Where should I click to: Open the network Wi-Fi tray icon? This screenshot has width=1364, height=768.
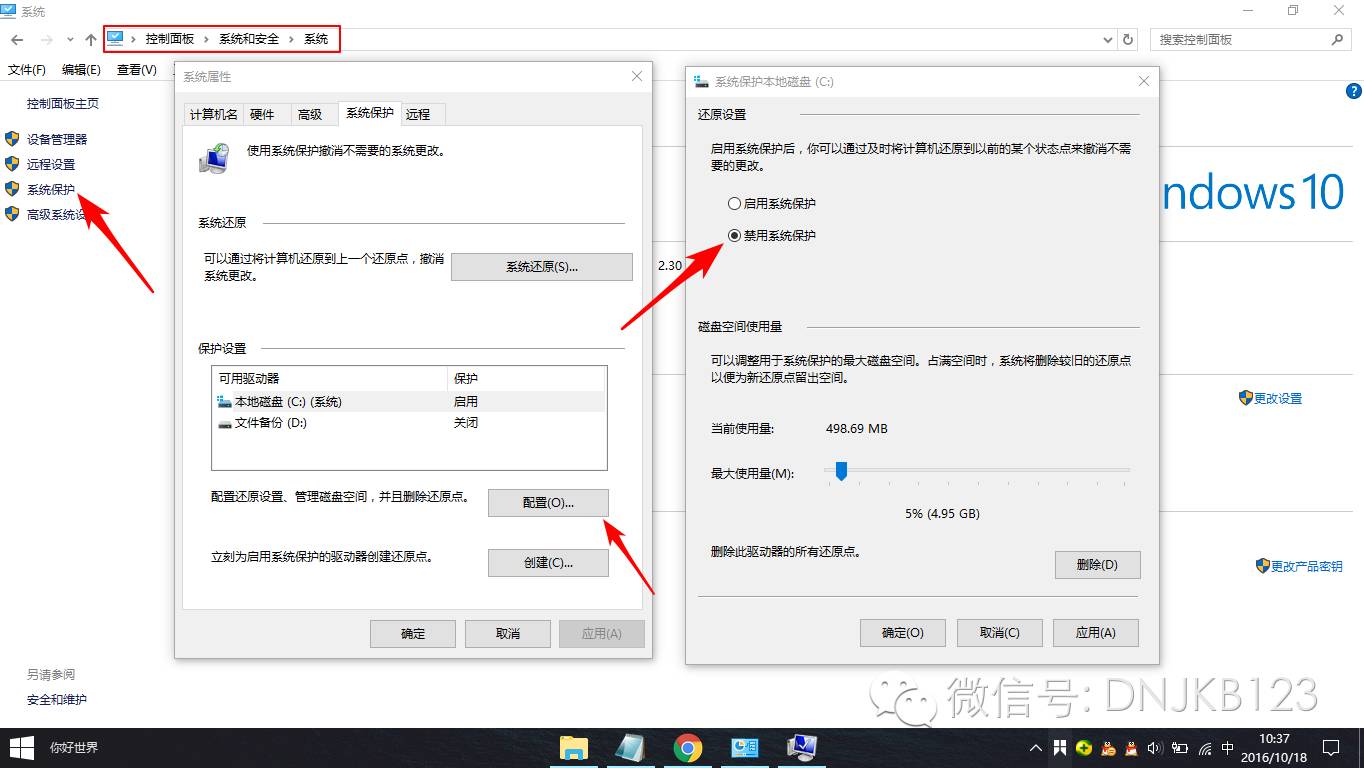[x=1204, y=748]
